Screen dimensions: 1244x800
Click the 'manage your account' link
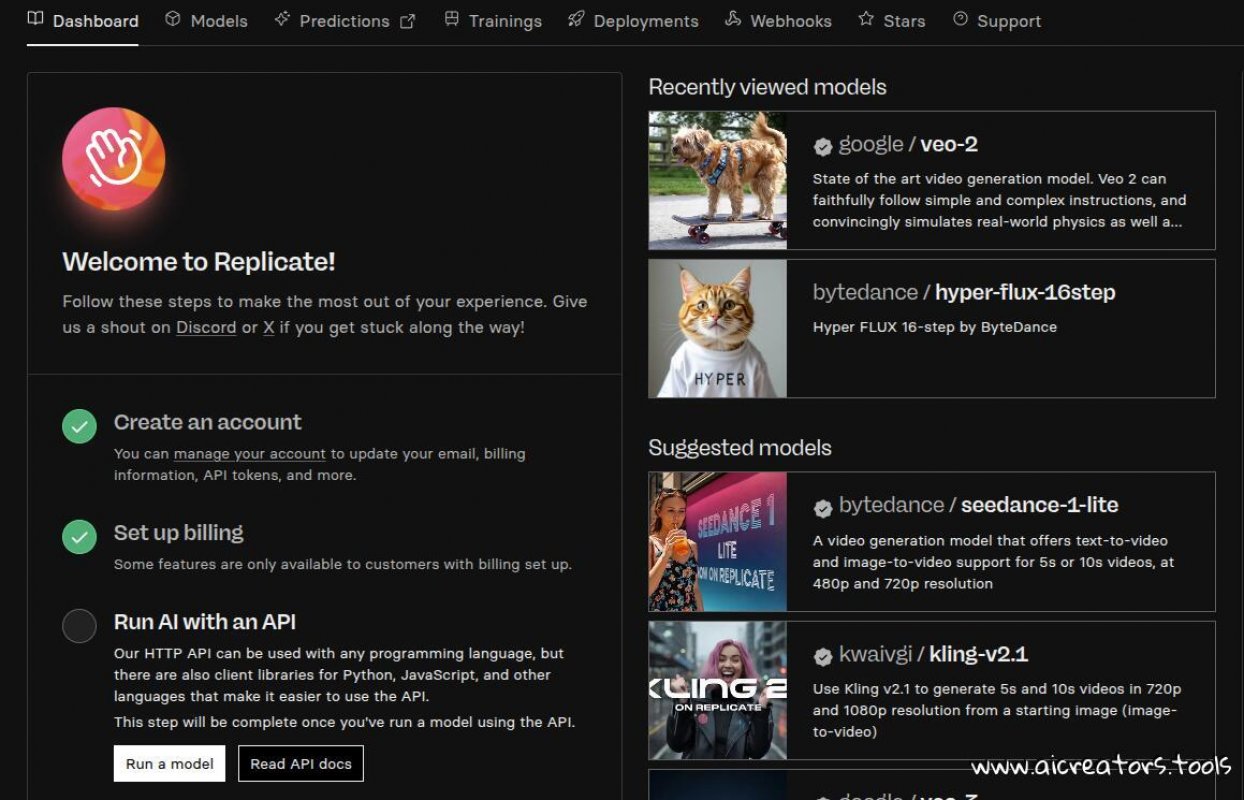[x=248, y=453]
